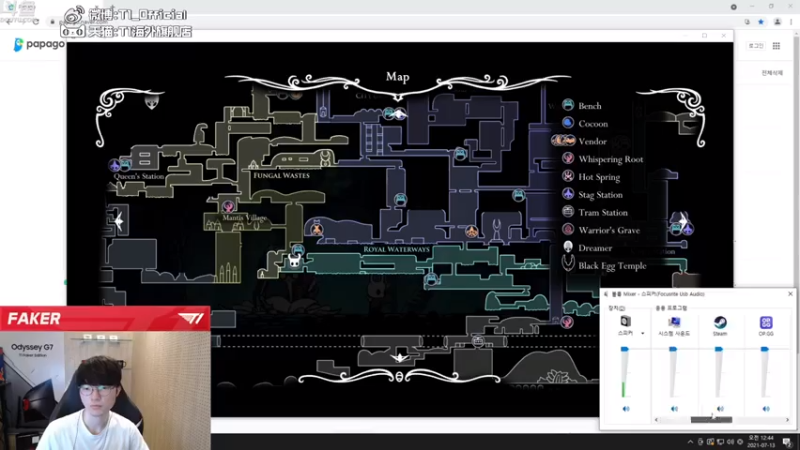Open the Papago apps grid icon
Viewport: 800px width, 450px height.
click(776, 46)
